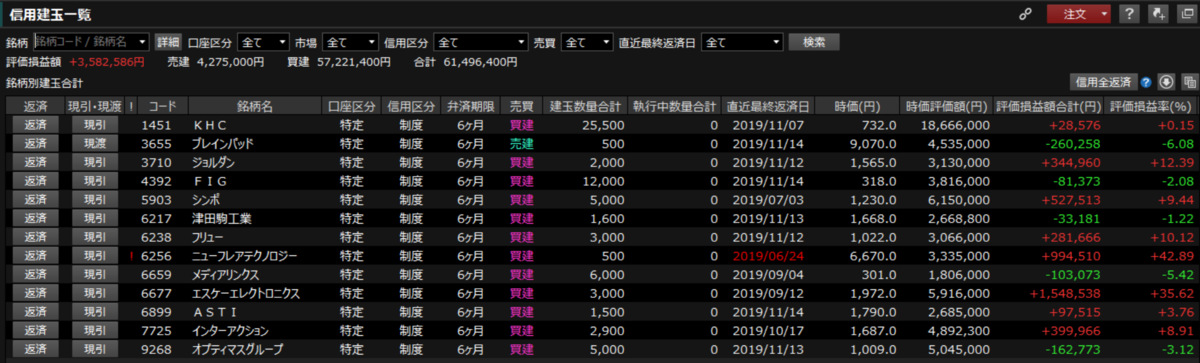
Task: Click 現引 button for ＦＩＧ row
Action: click(94, 181)
